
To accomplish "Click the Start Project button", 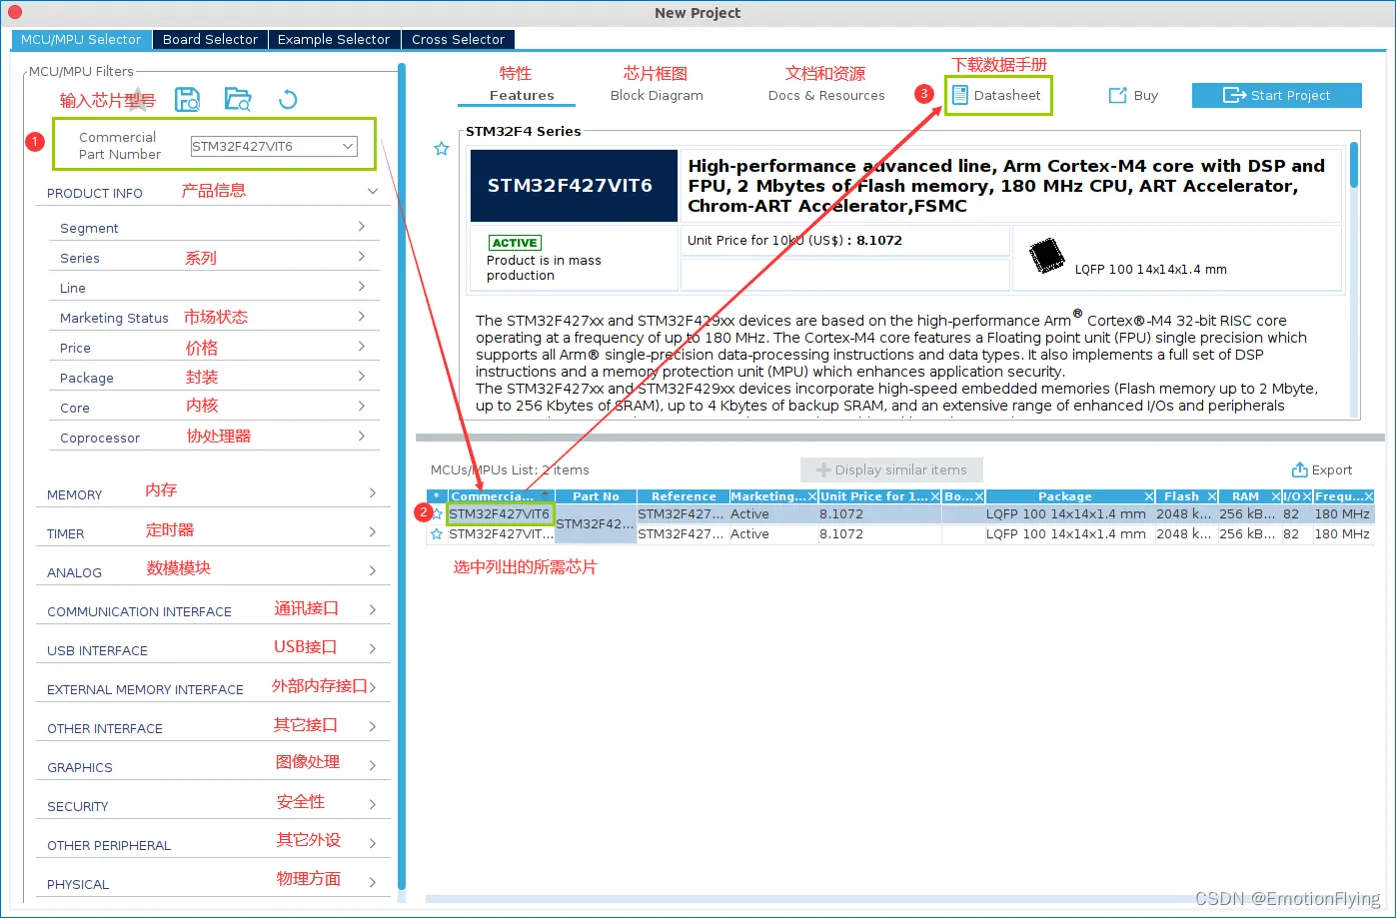I will click(1277, 95).
